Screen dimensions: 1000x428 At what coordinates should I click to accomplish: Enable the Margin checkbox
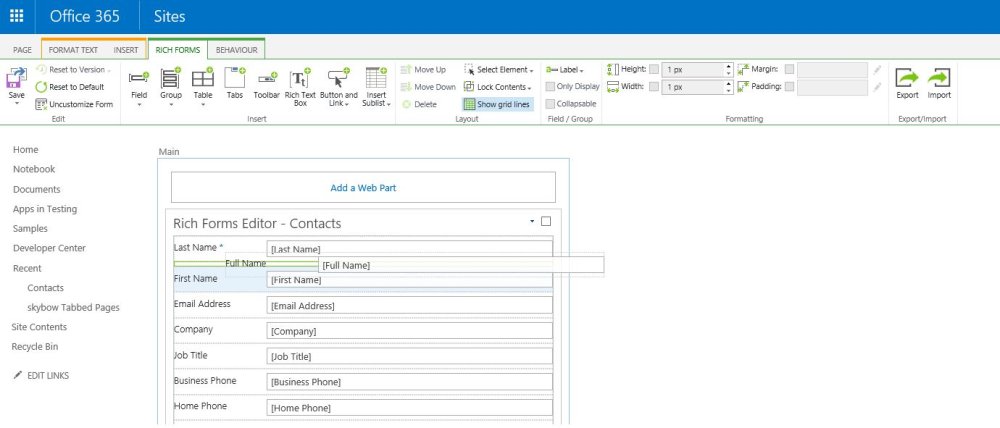790,70
